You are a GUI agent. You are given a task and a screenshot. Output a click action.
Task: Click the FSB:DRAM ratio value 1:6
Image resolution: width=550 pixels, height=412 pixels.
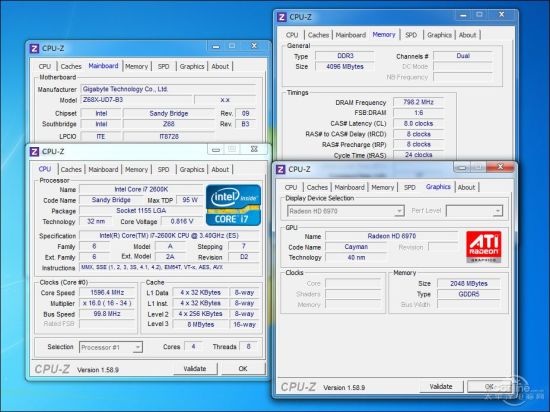pos(418,113)
